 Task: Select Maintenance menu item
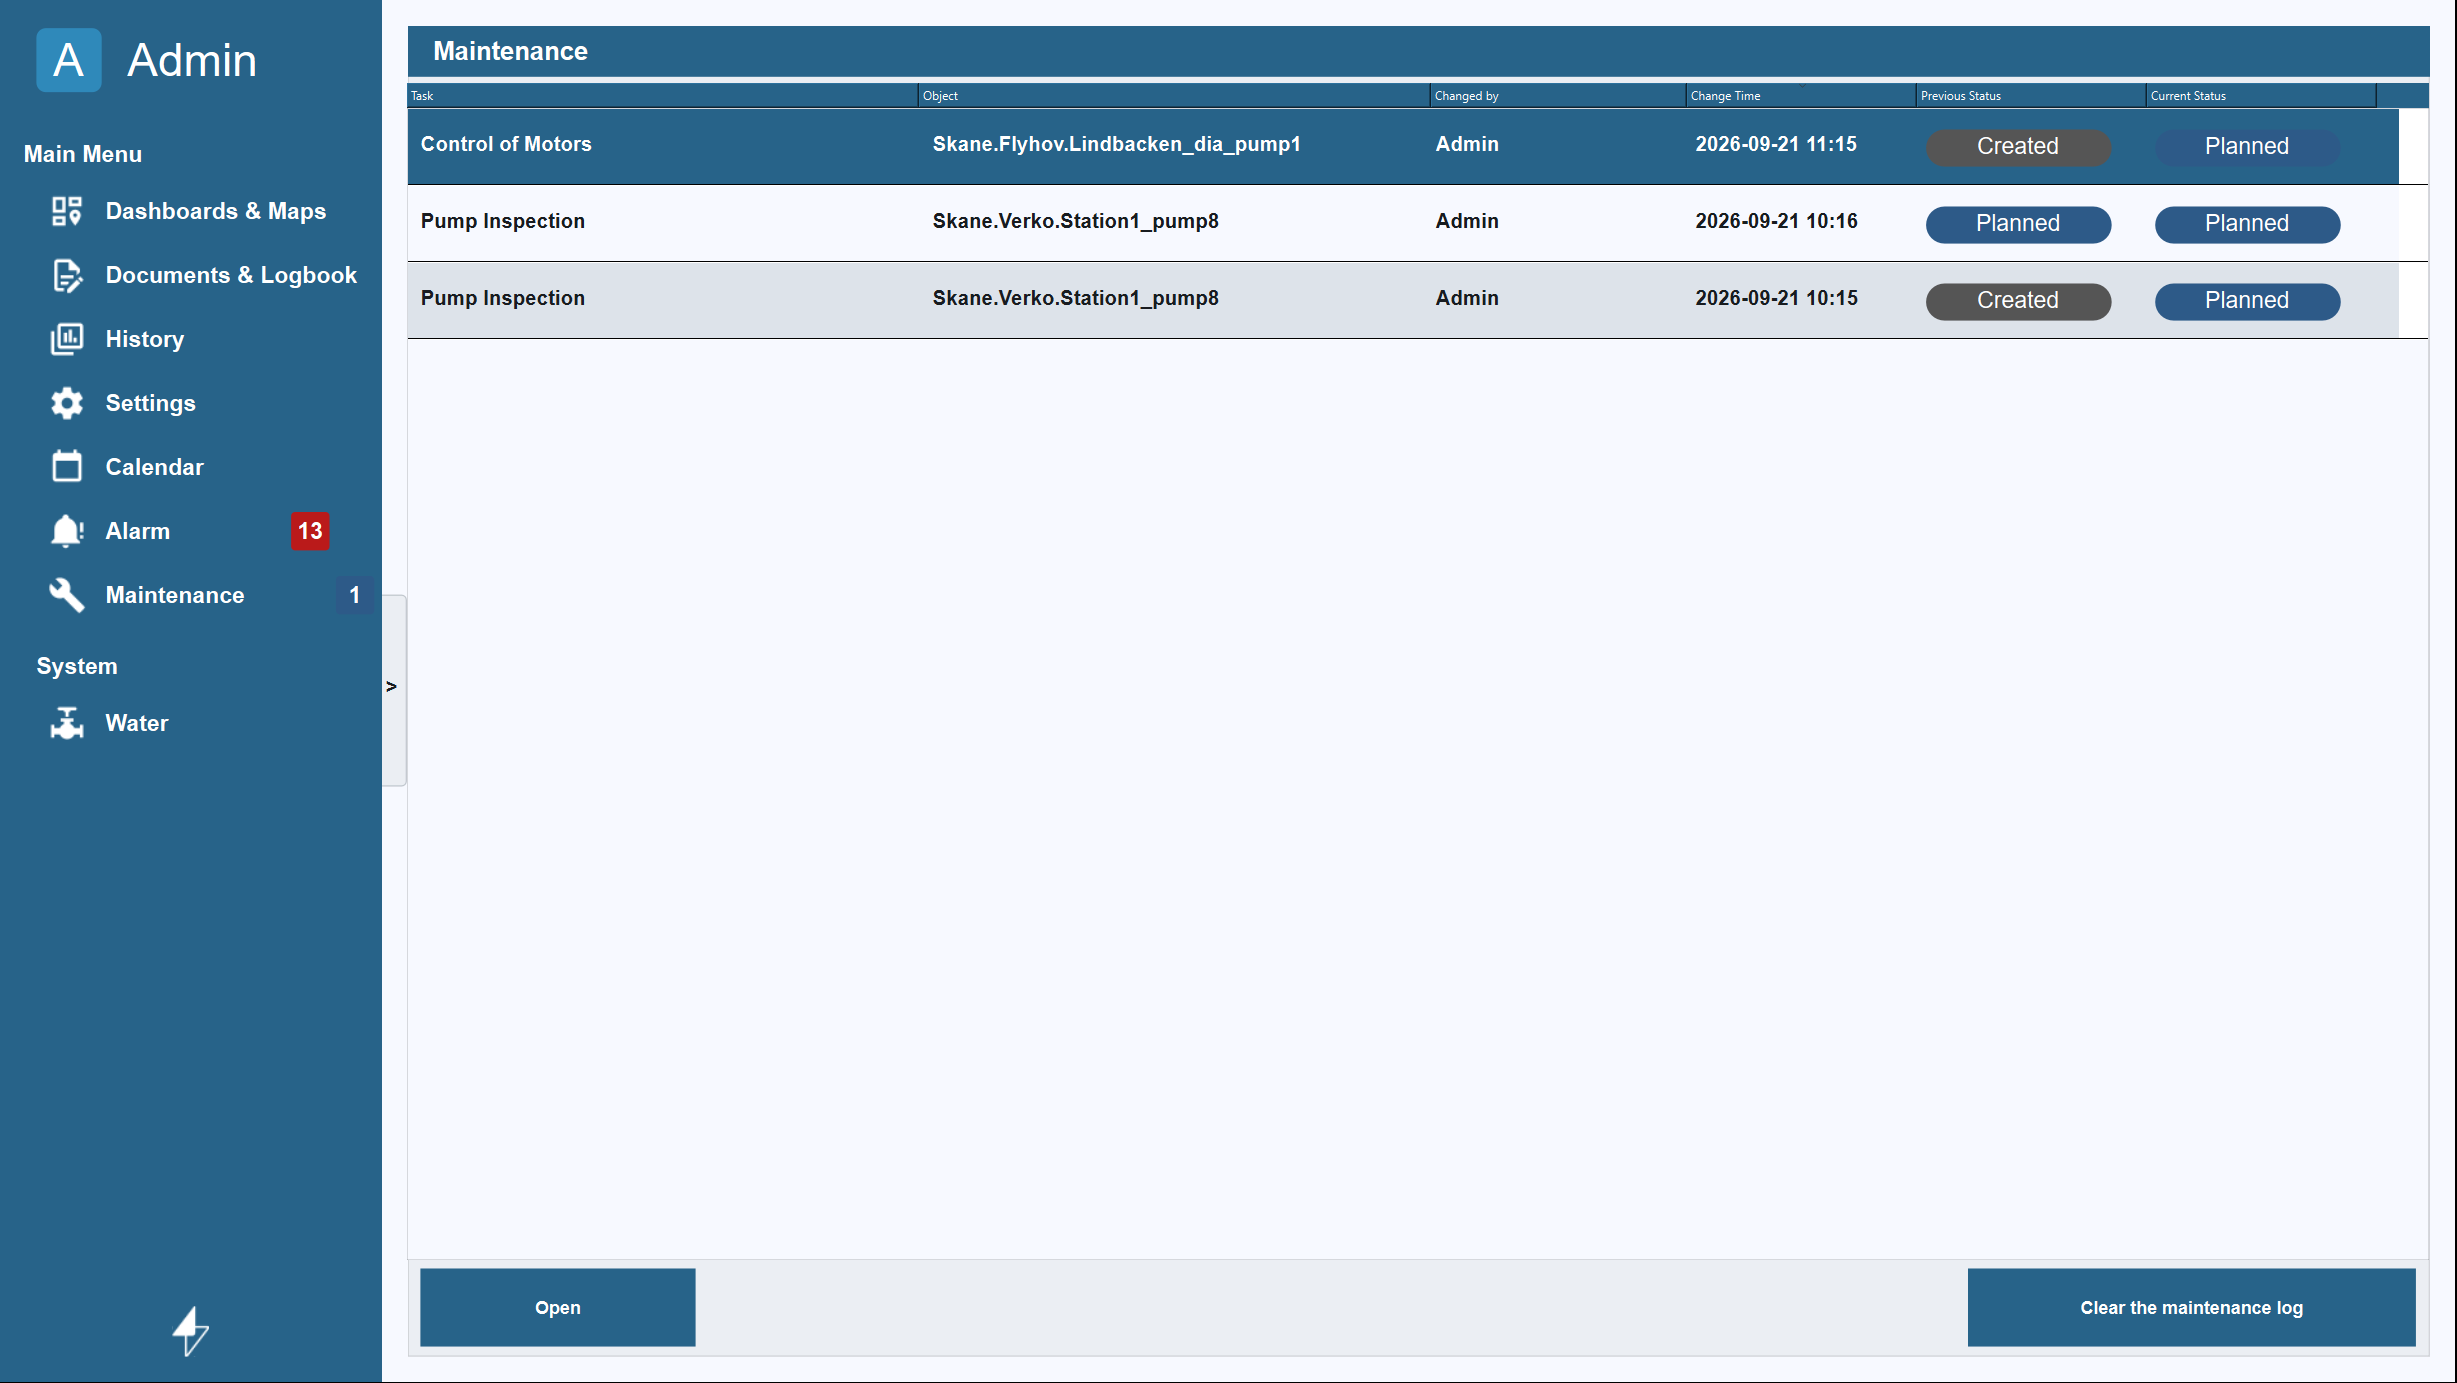point(175,595)
